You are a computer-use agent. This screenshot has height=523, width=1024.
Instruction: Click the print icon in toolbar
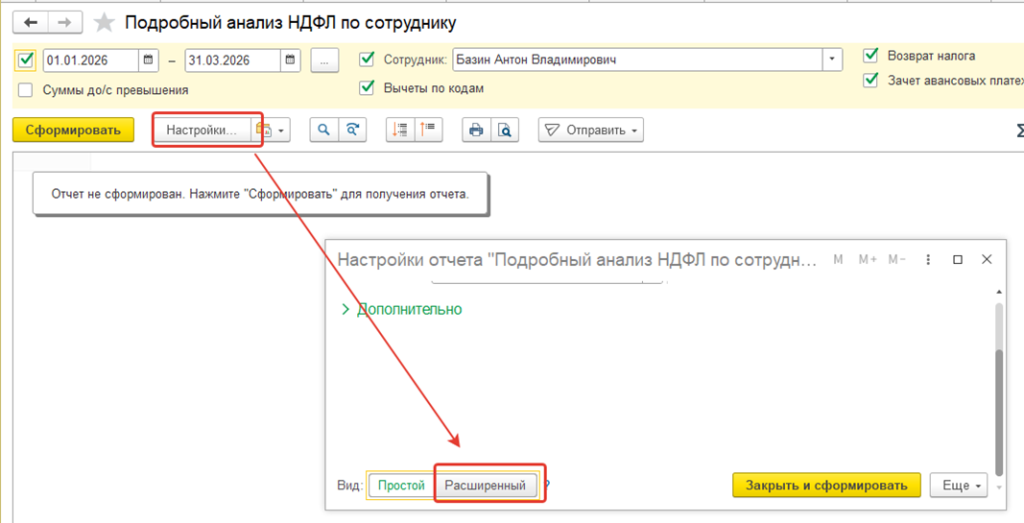pos(475,130)
